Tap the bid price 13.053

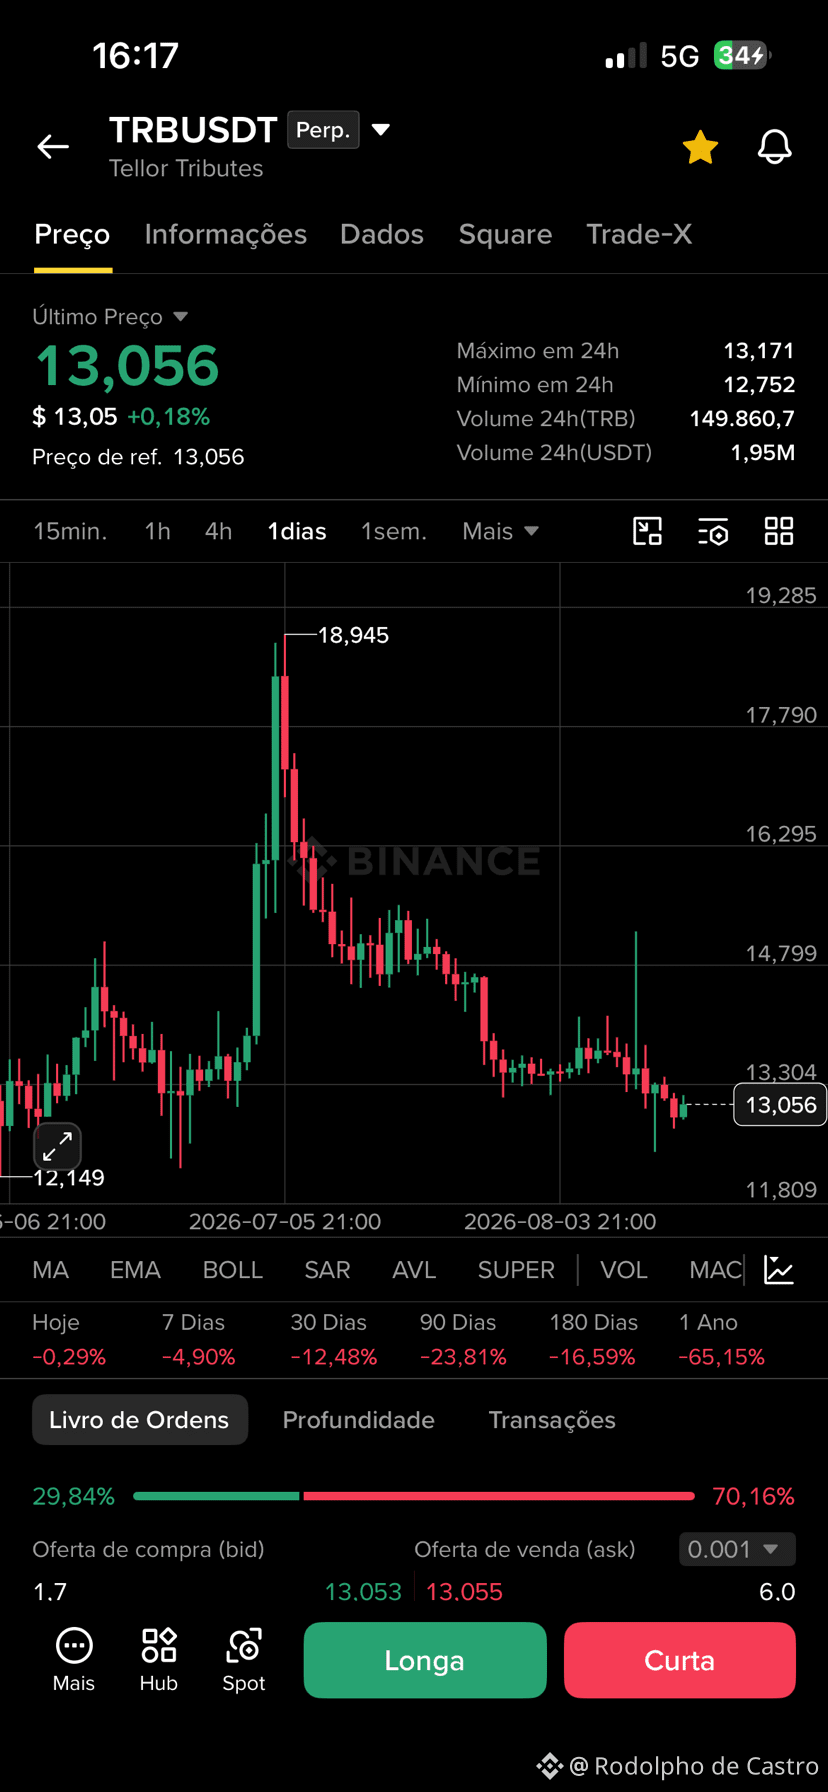click(x=363, y=1592)
